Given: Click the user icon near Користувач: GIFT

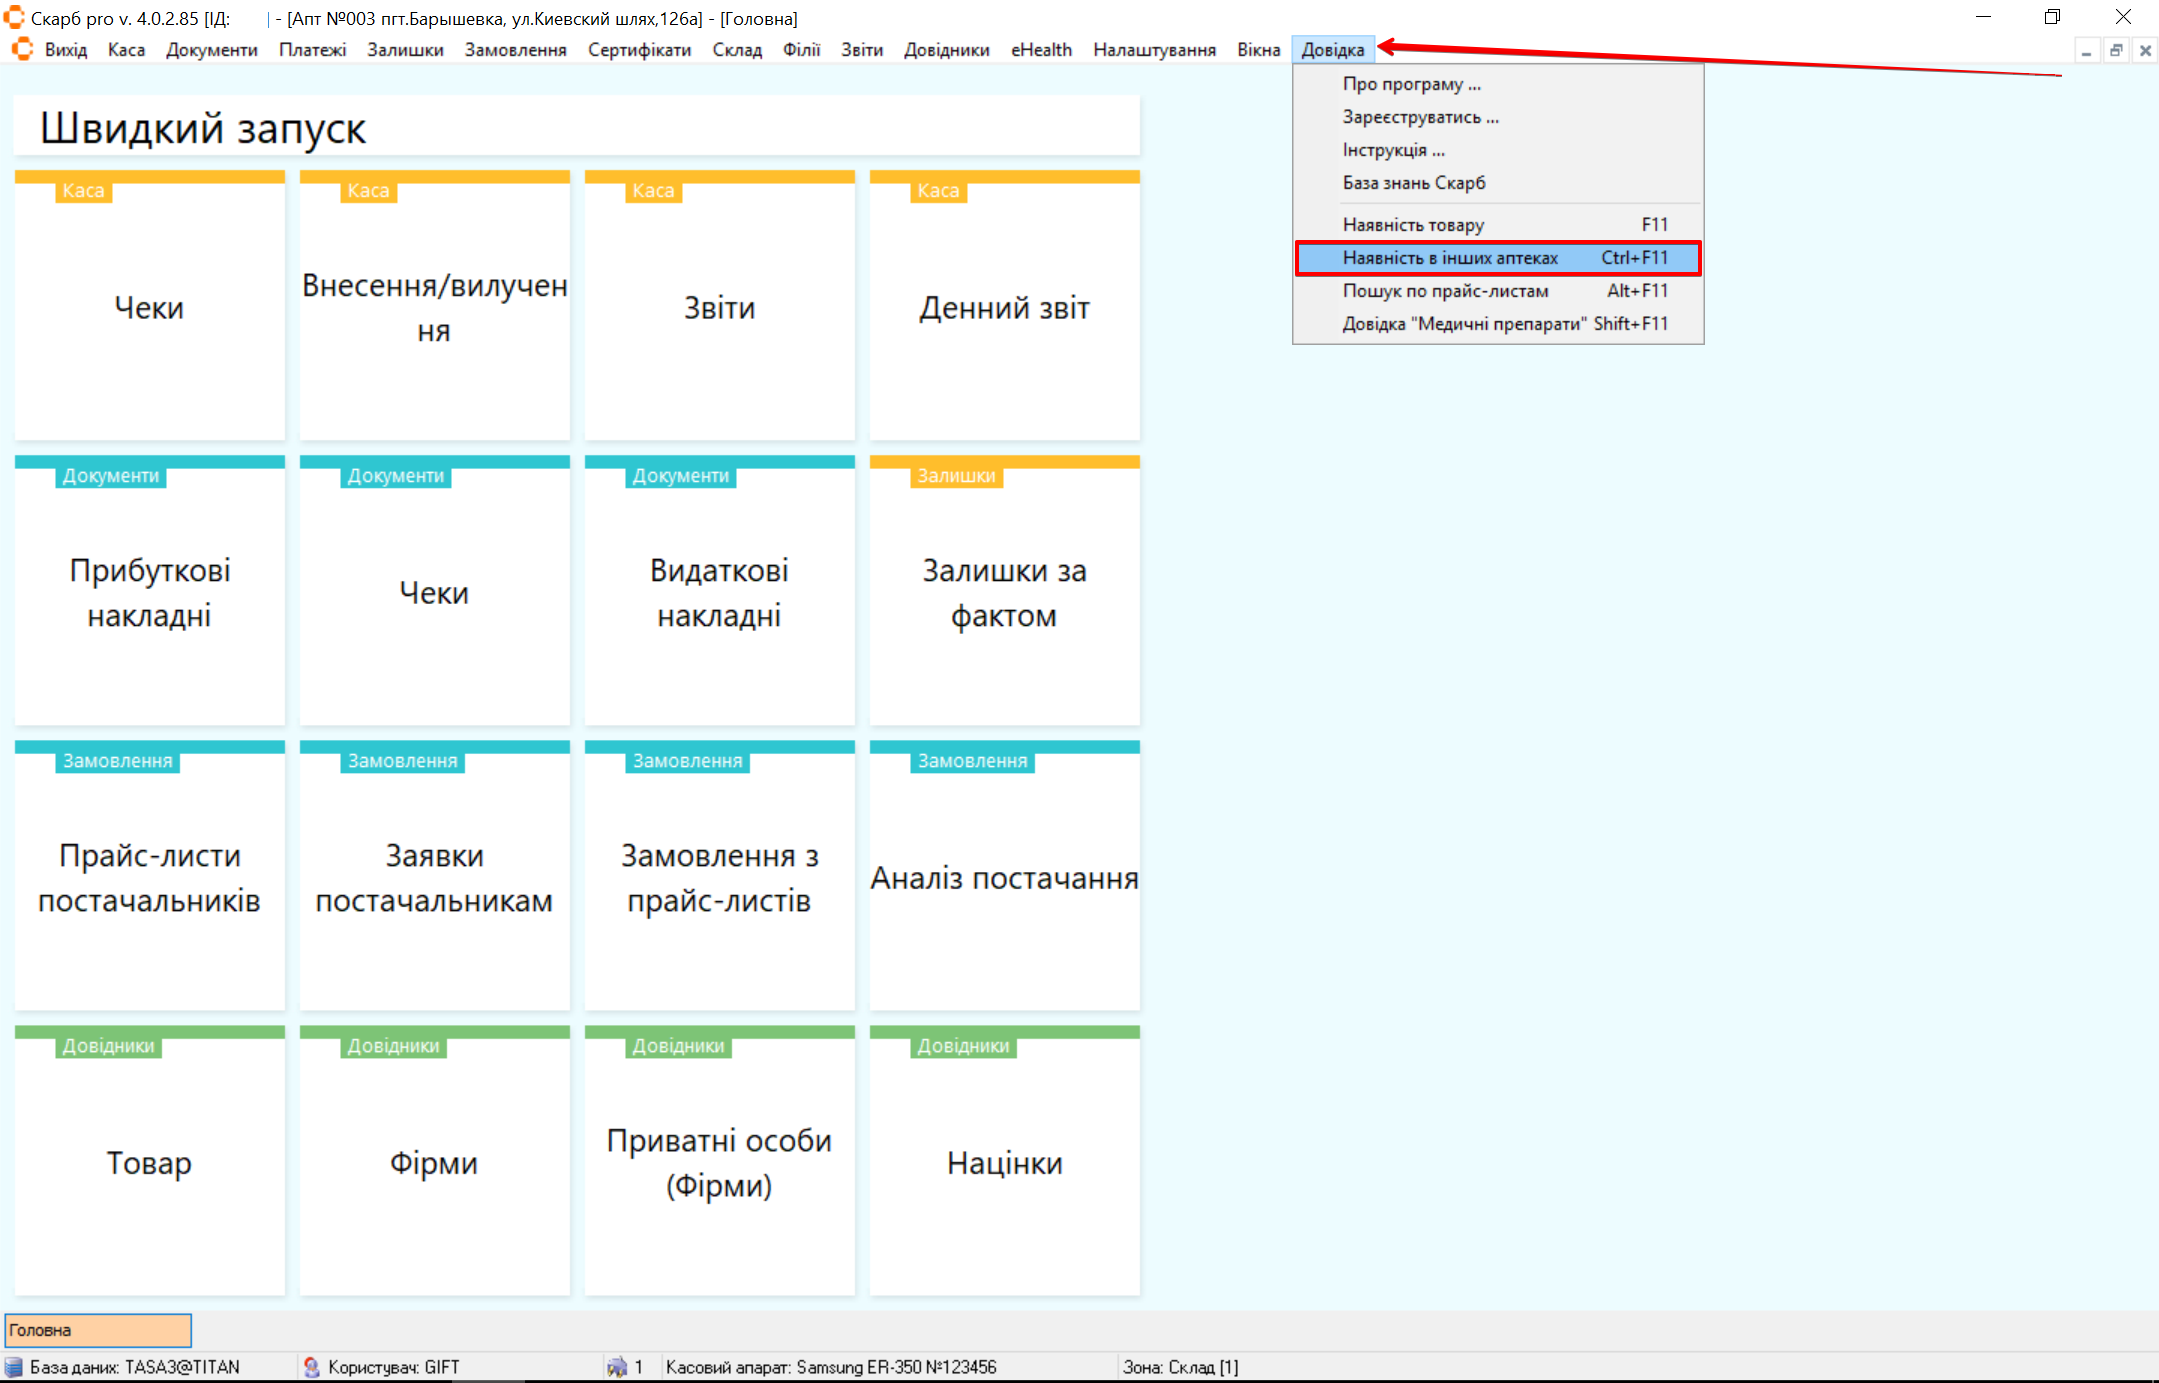Looking at the screenshot, I should [x=311, y=1367].
